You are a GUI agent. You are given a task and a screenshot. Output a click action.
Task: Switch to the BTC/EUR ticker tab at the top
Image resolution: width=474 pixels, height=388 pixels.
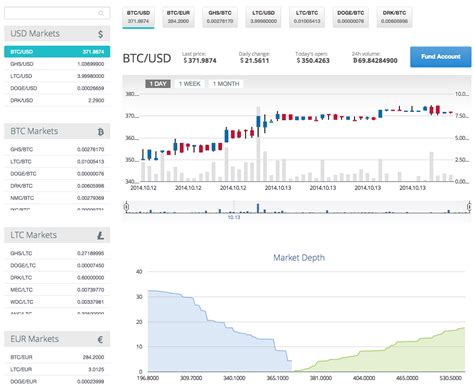click(x=178, y=17)
